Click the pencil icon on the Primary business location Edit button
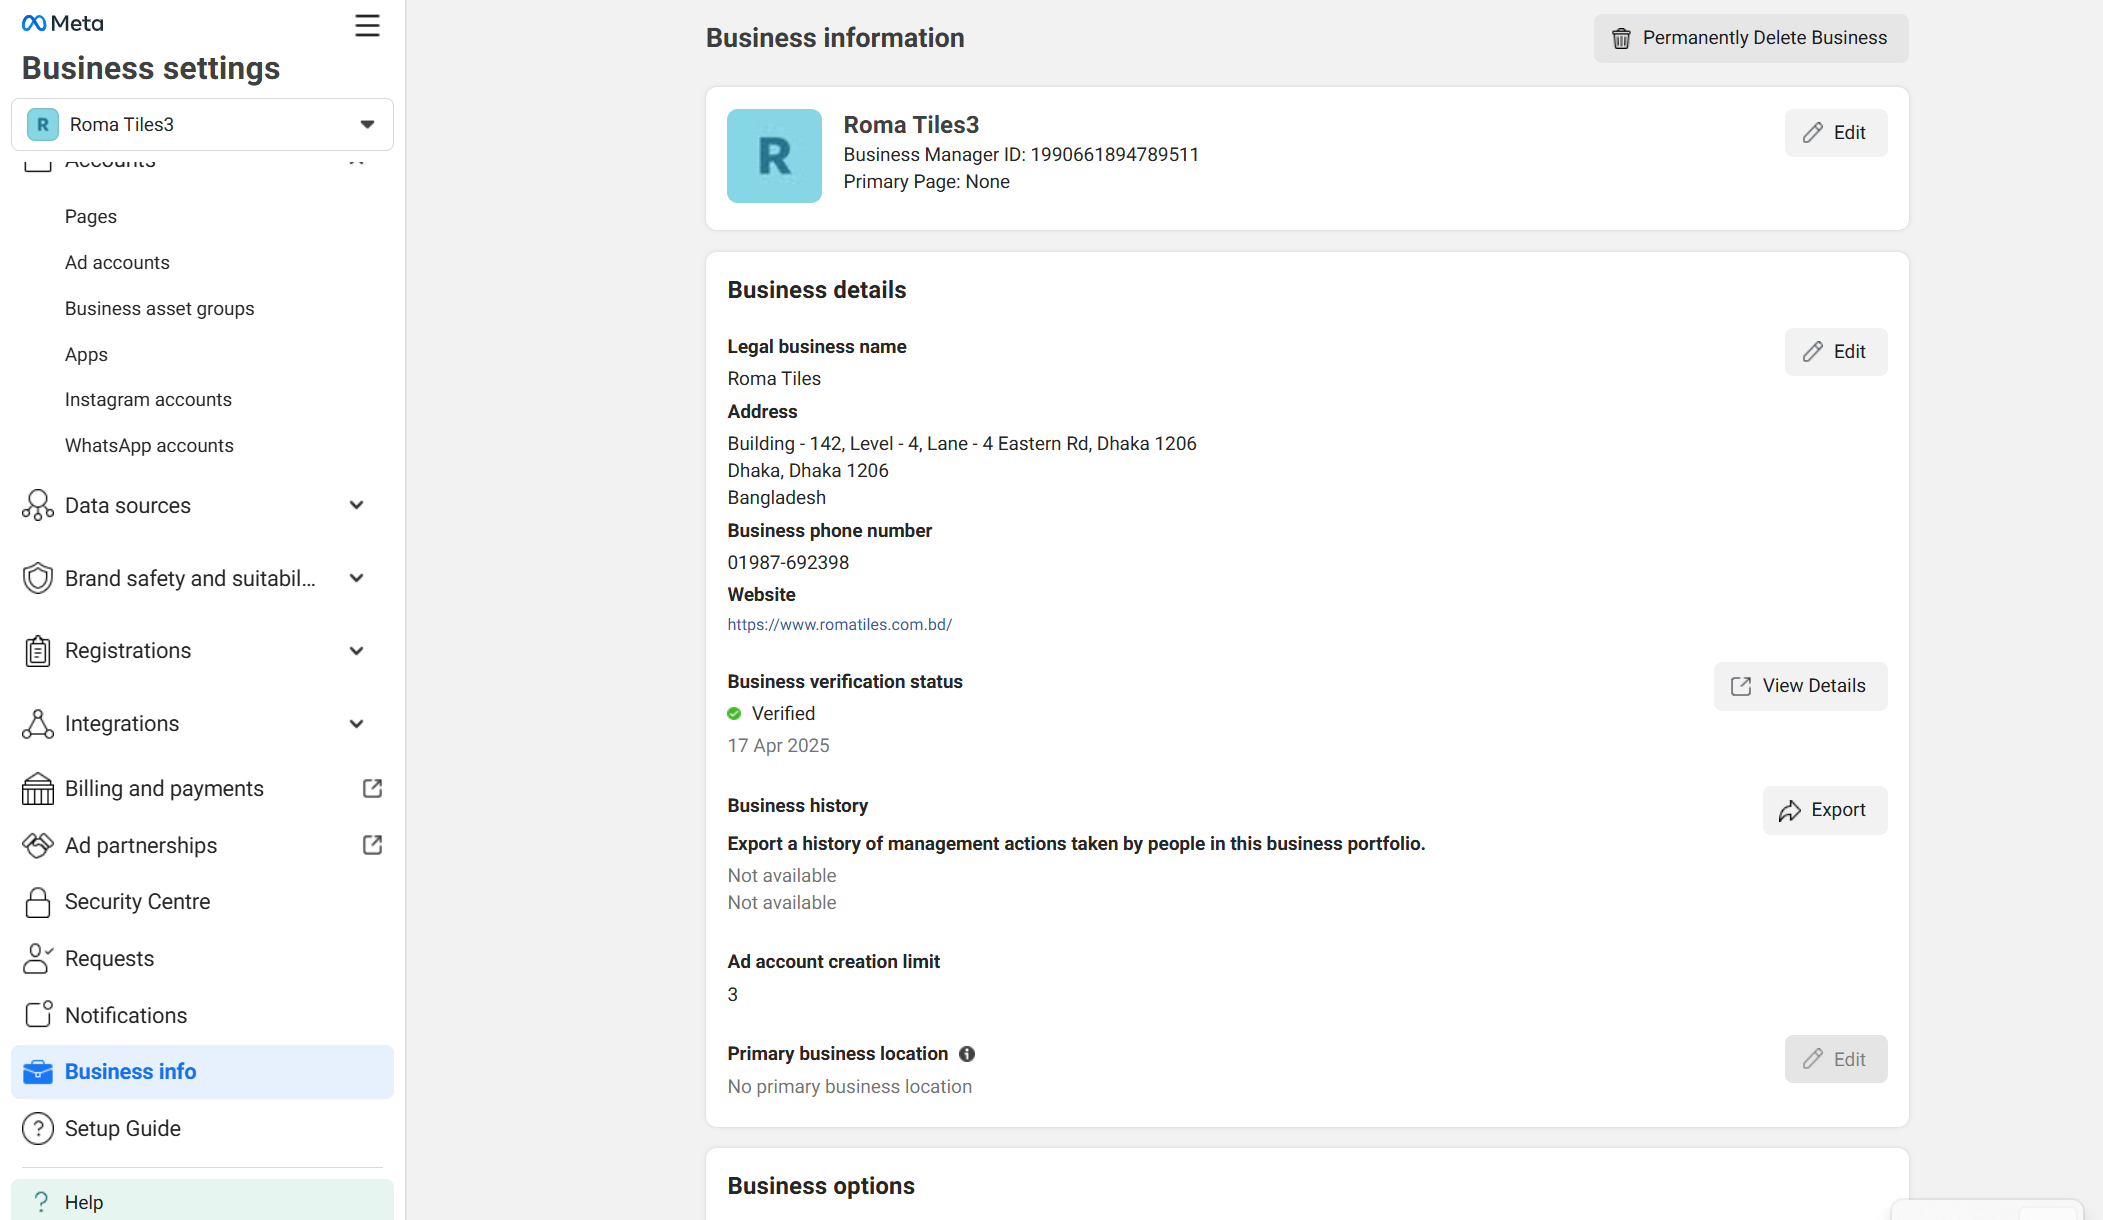Image resolution: width=2103 pixels, height=1220 pixels. [1813, 1059]
